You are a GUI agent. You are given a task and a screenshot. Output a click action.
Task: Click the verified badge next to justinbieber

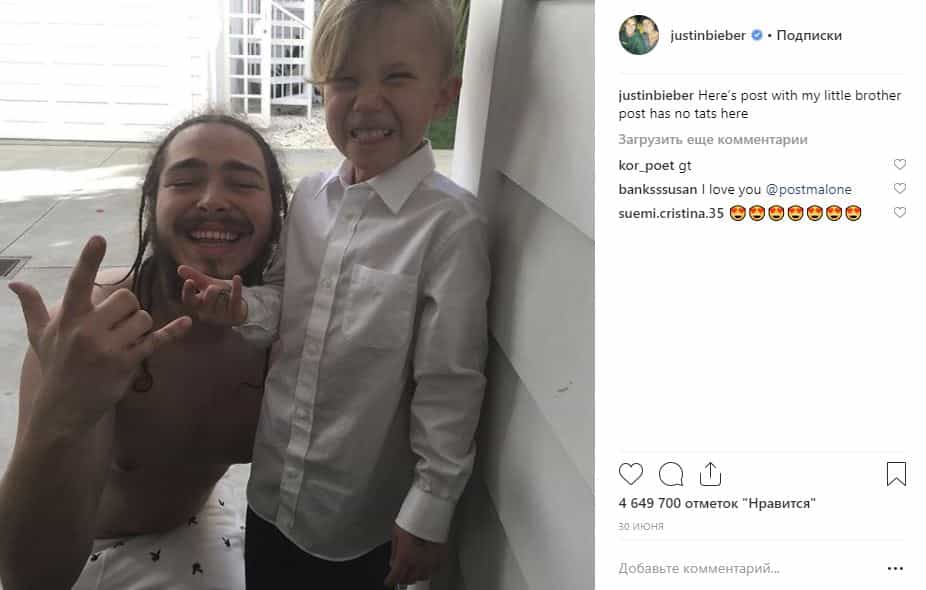[757, 35]
